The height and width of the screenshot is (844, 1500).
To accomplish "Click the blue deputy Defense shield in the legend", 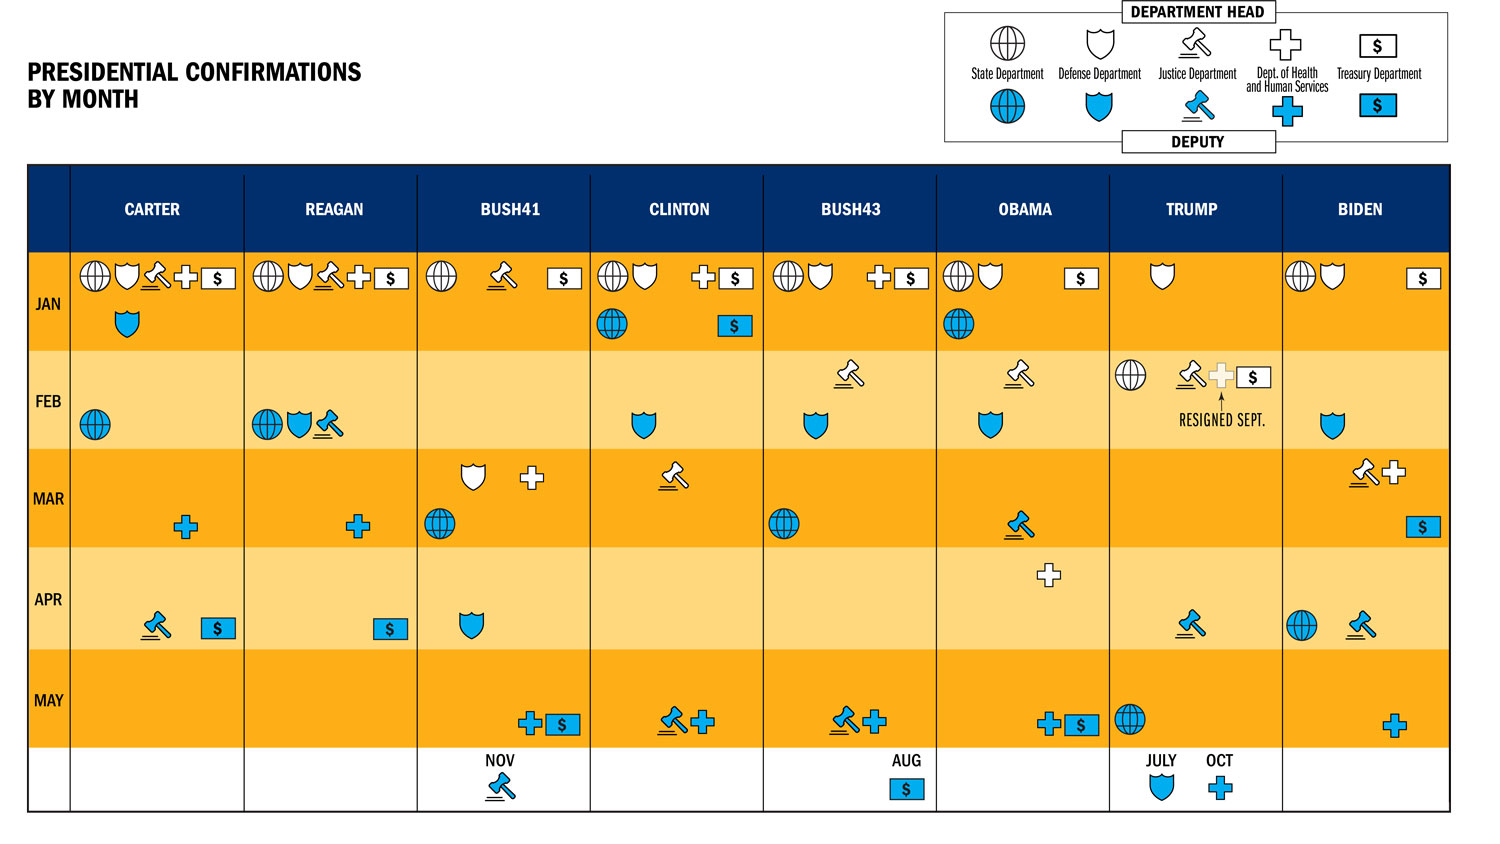I will (1099, 106).
